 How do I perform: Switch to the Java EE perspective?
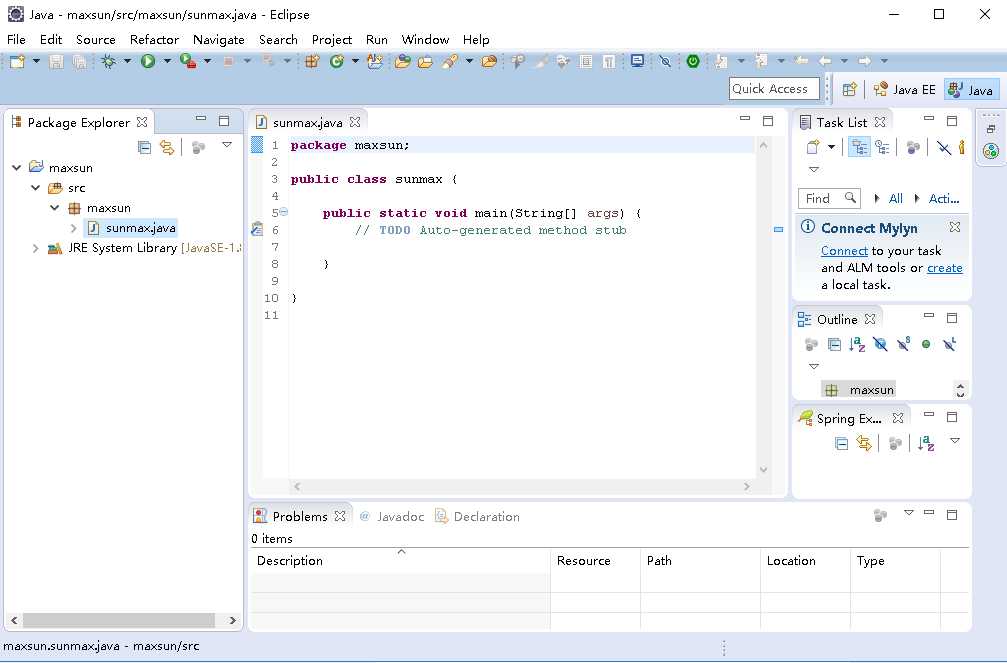pos(905,89)
